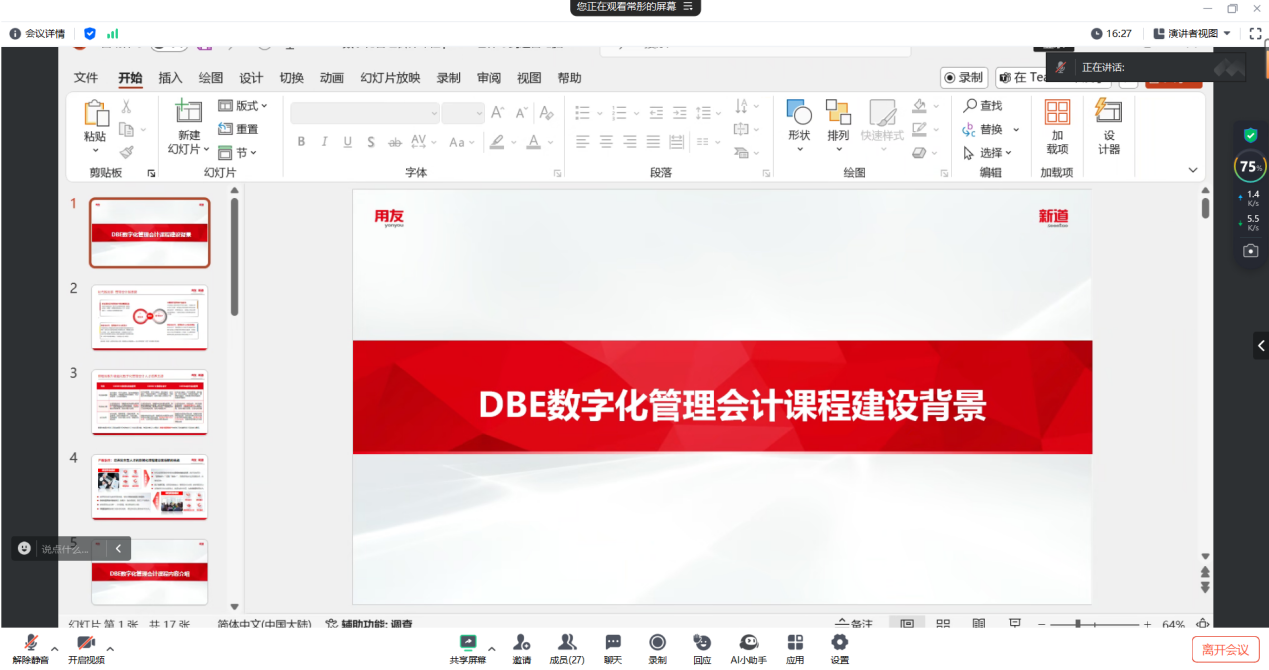The width and height of the screenshot is (1269, 670).
Task: Unmute the microphone (解除静音)
Action: coord(30,645)
